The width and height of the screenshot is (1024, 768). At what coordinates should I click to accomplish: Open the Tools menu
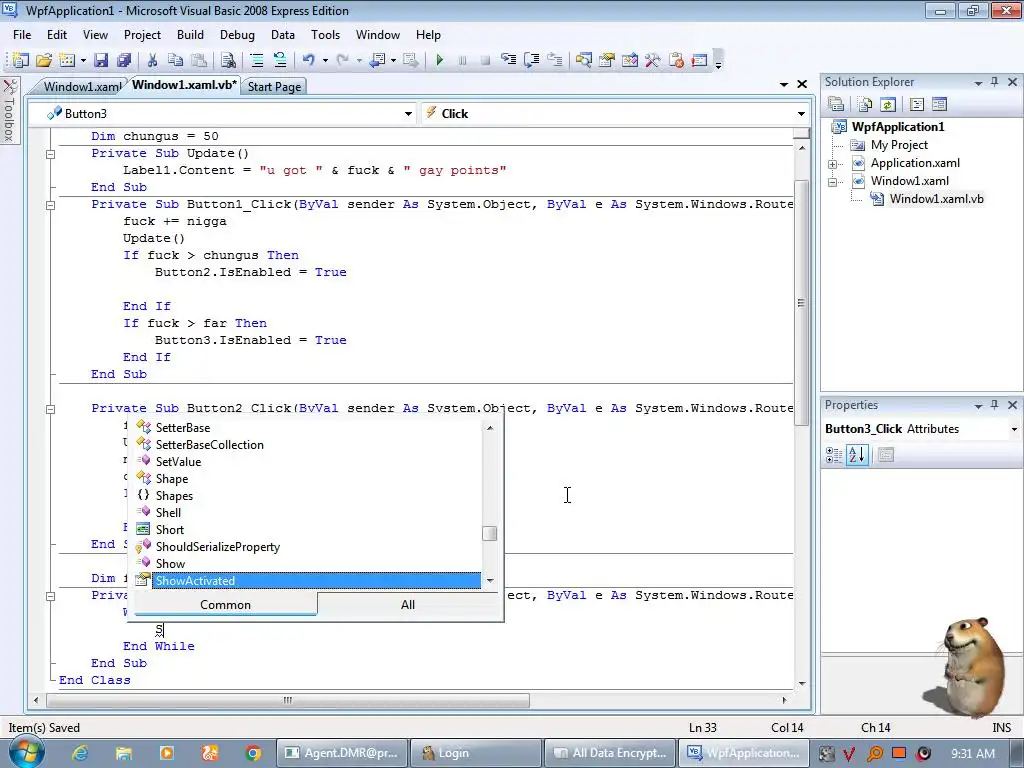[325, 35]
